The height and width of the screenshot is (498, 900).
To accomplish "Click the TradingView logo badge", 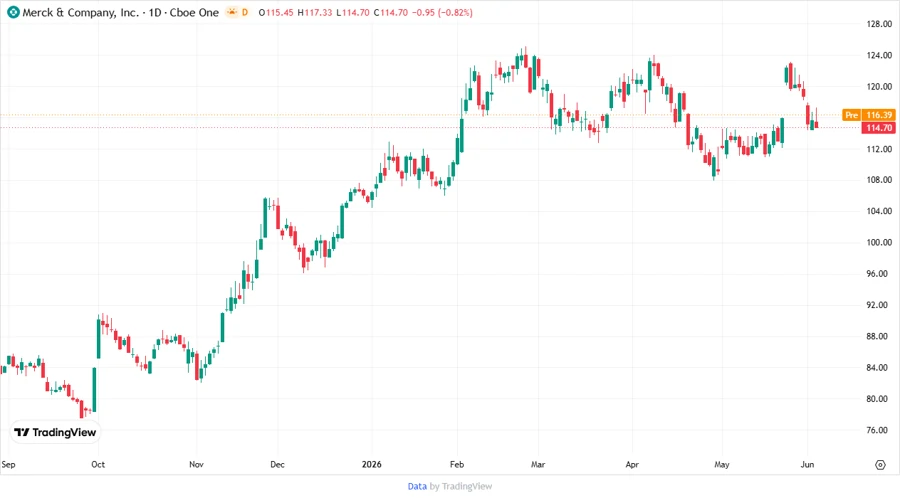I will [x=55, y=433].
